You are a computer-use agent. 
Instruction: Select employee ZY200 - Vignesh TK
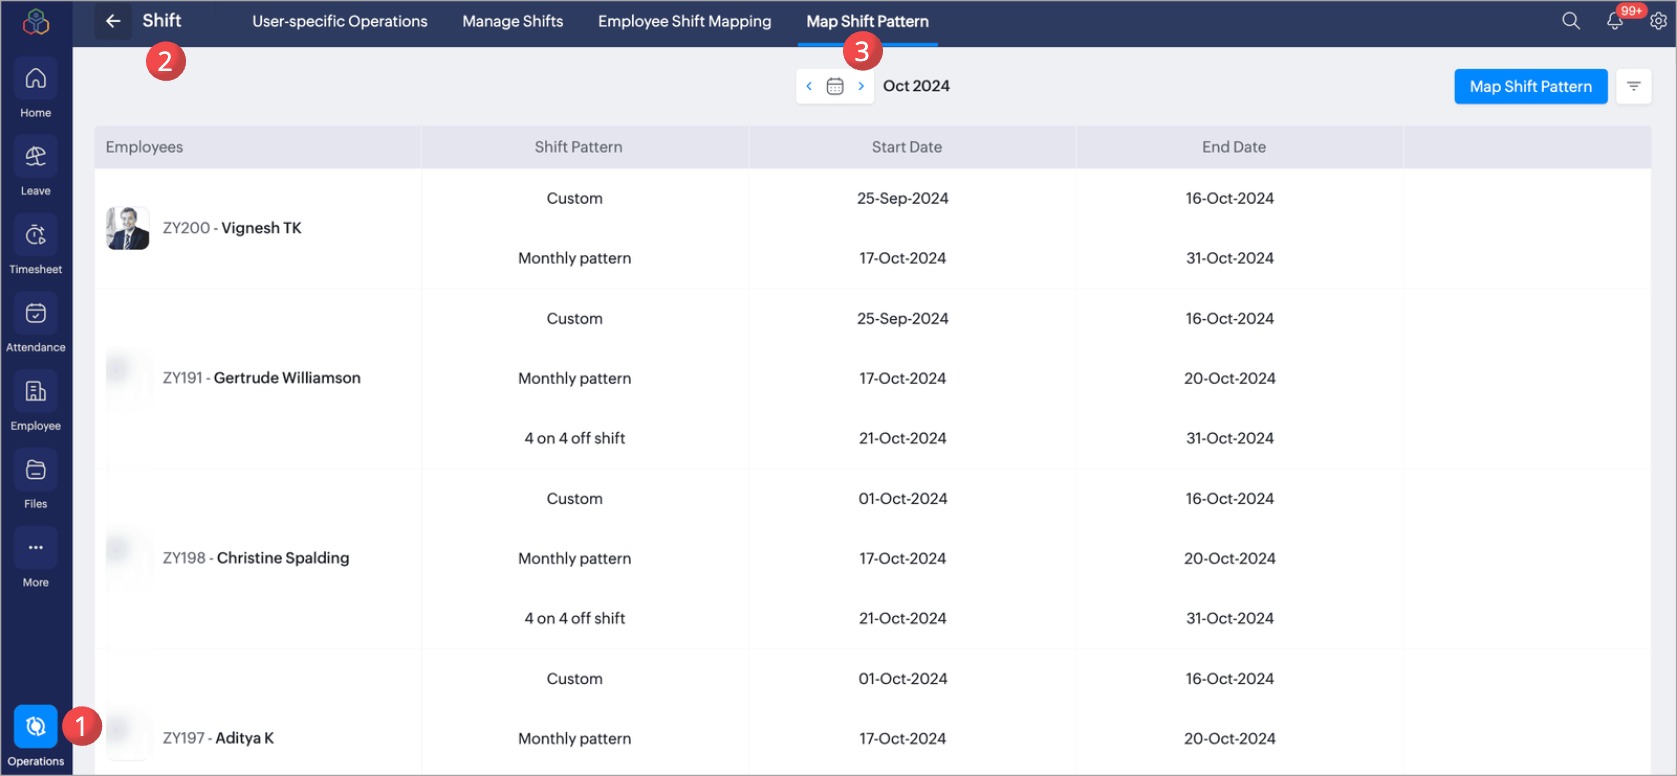point(232,228)
